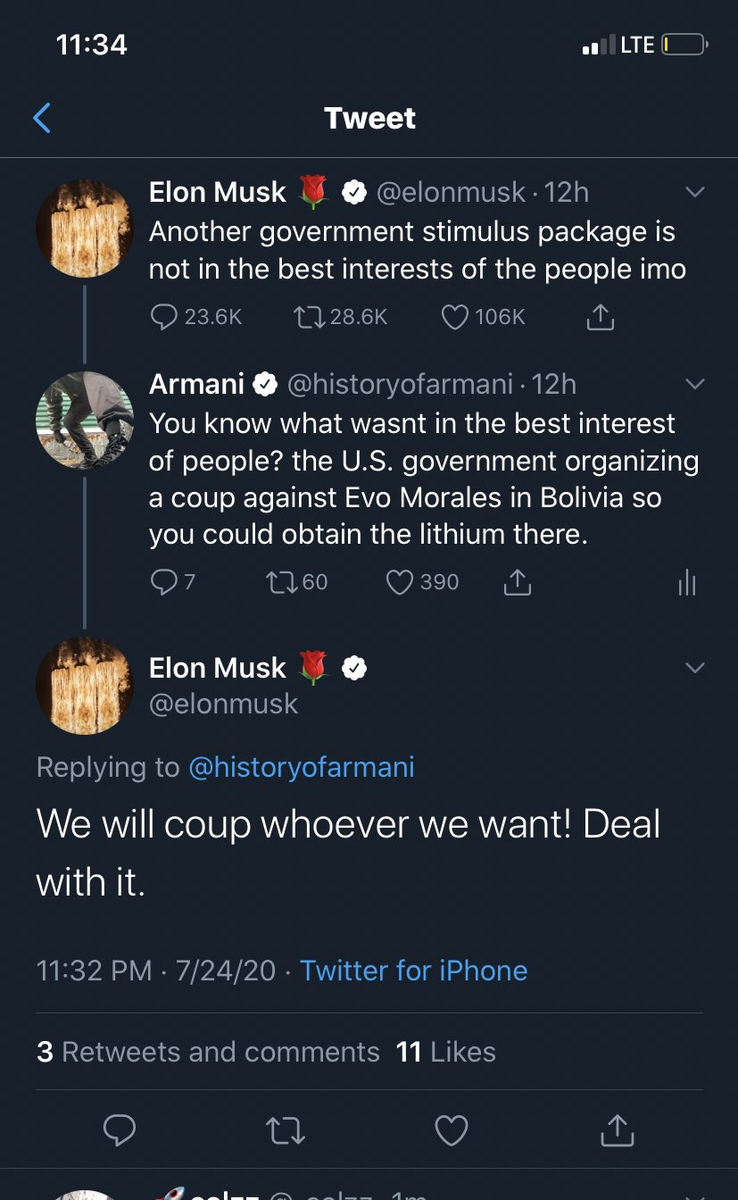The width and height of the screenshot is (738, 1200).
Task: Reply to Armani's tweet about Bolivia
Action: coord(172,582)
